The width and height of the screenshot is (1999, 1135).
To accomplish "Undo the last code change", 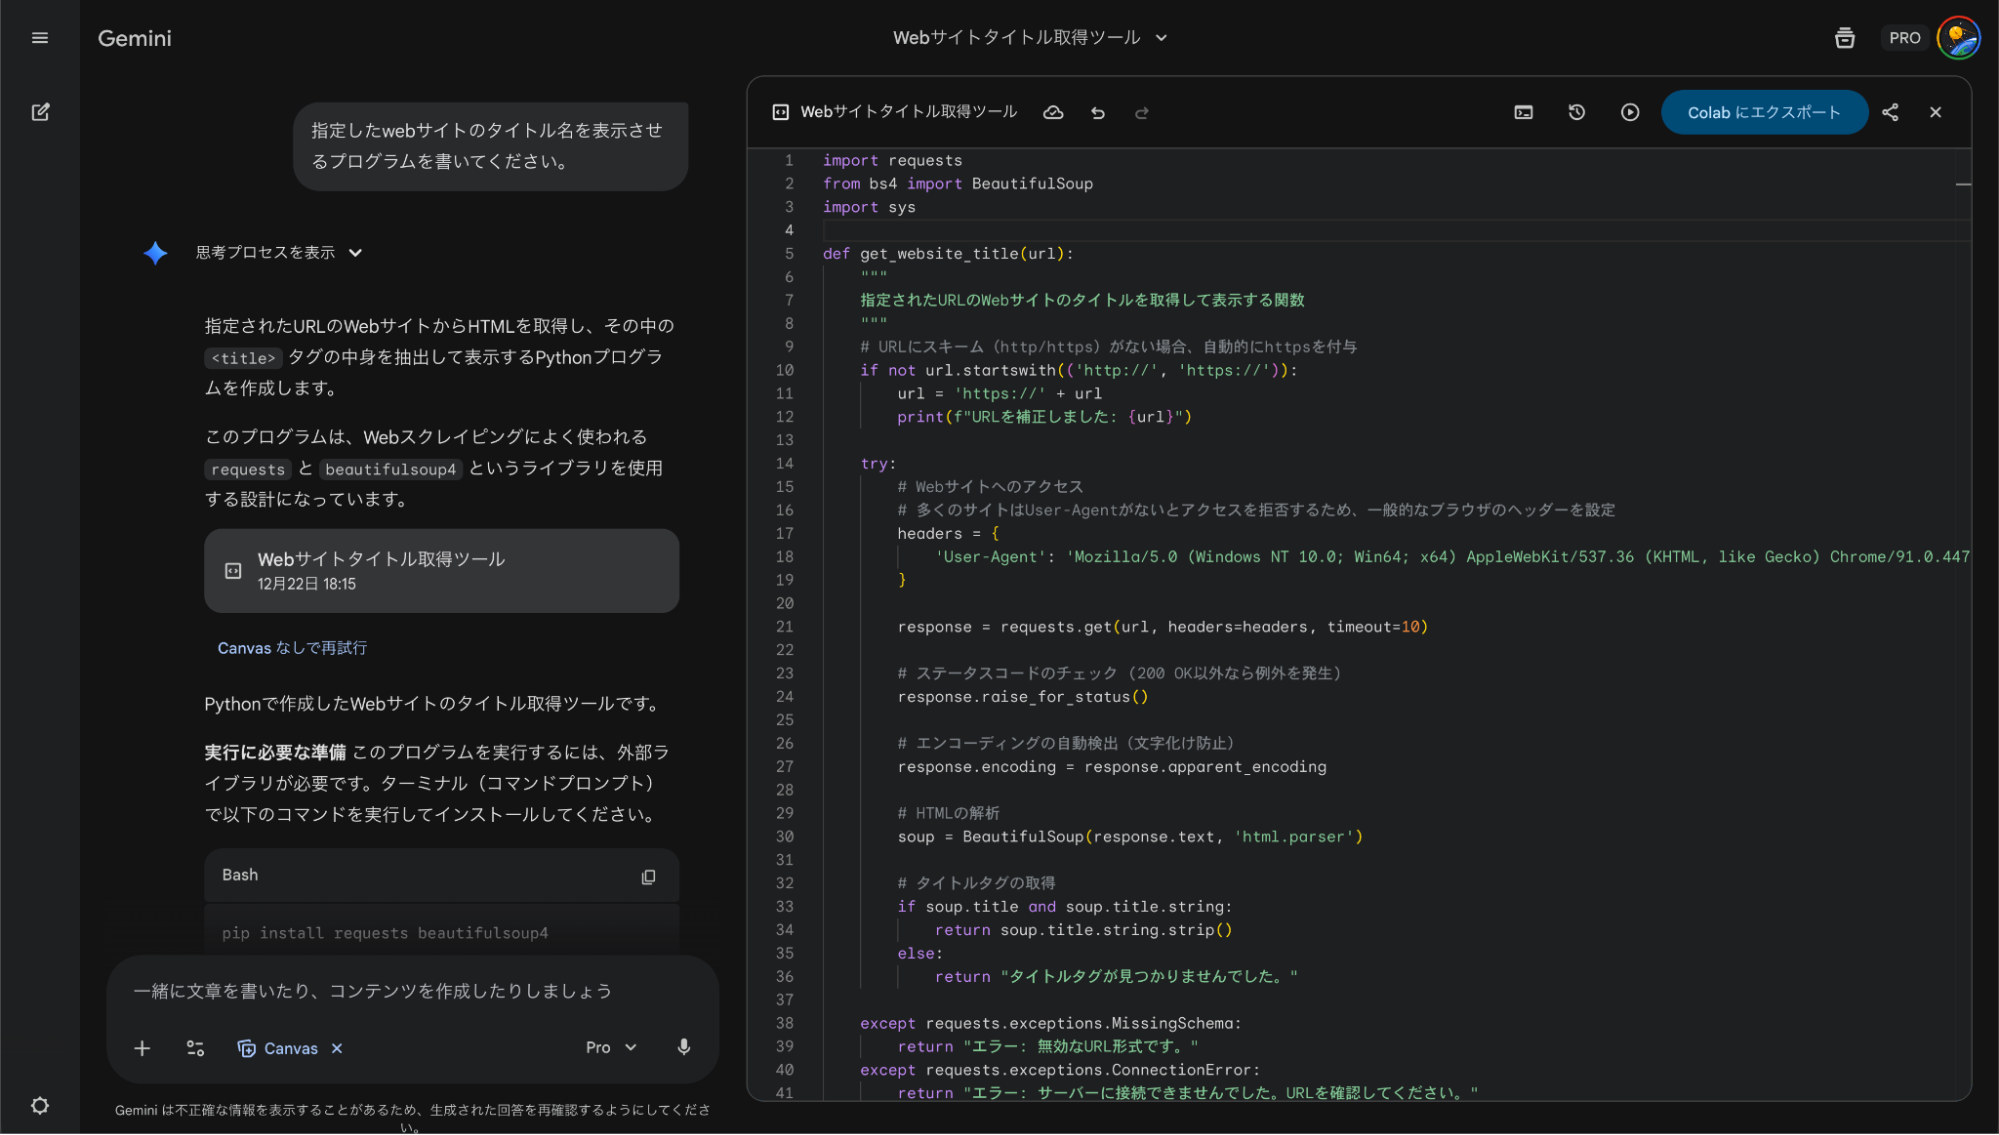I will [1097, 112].
